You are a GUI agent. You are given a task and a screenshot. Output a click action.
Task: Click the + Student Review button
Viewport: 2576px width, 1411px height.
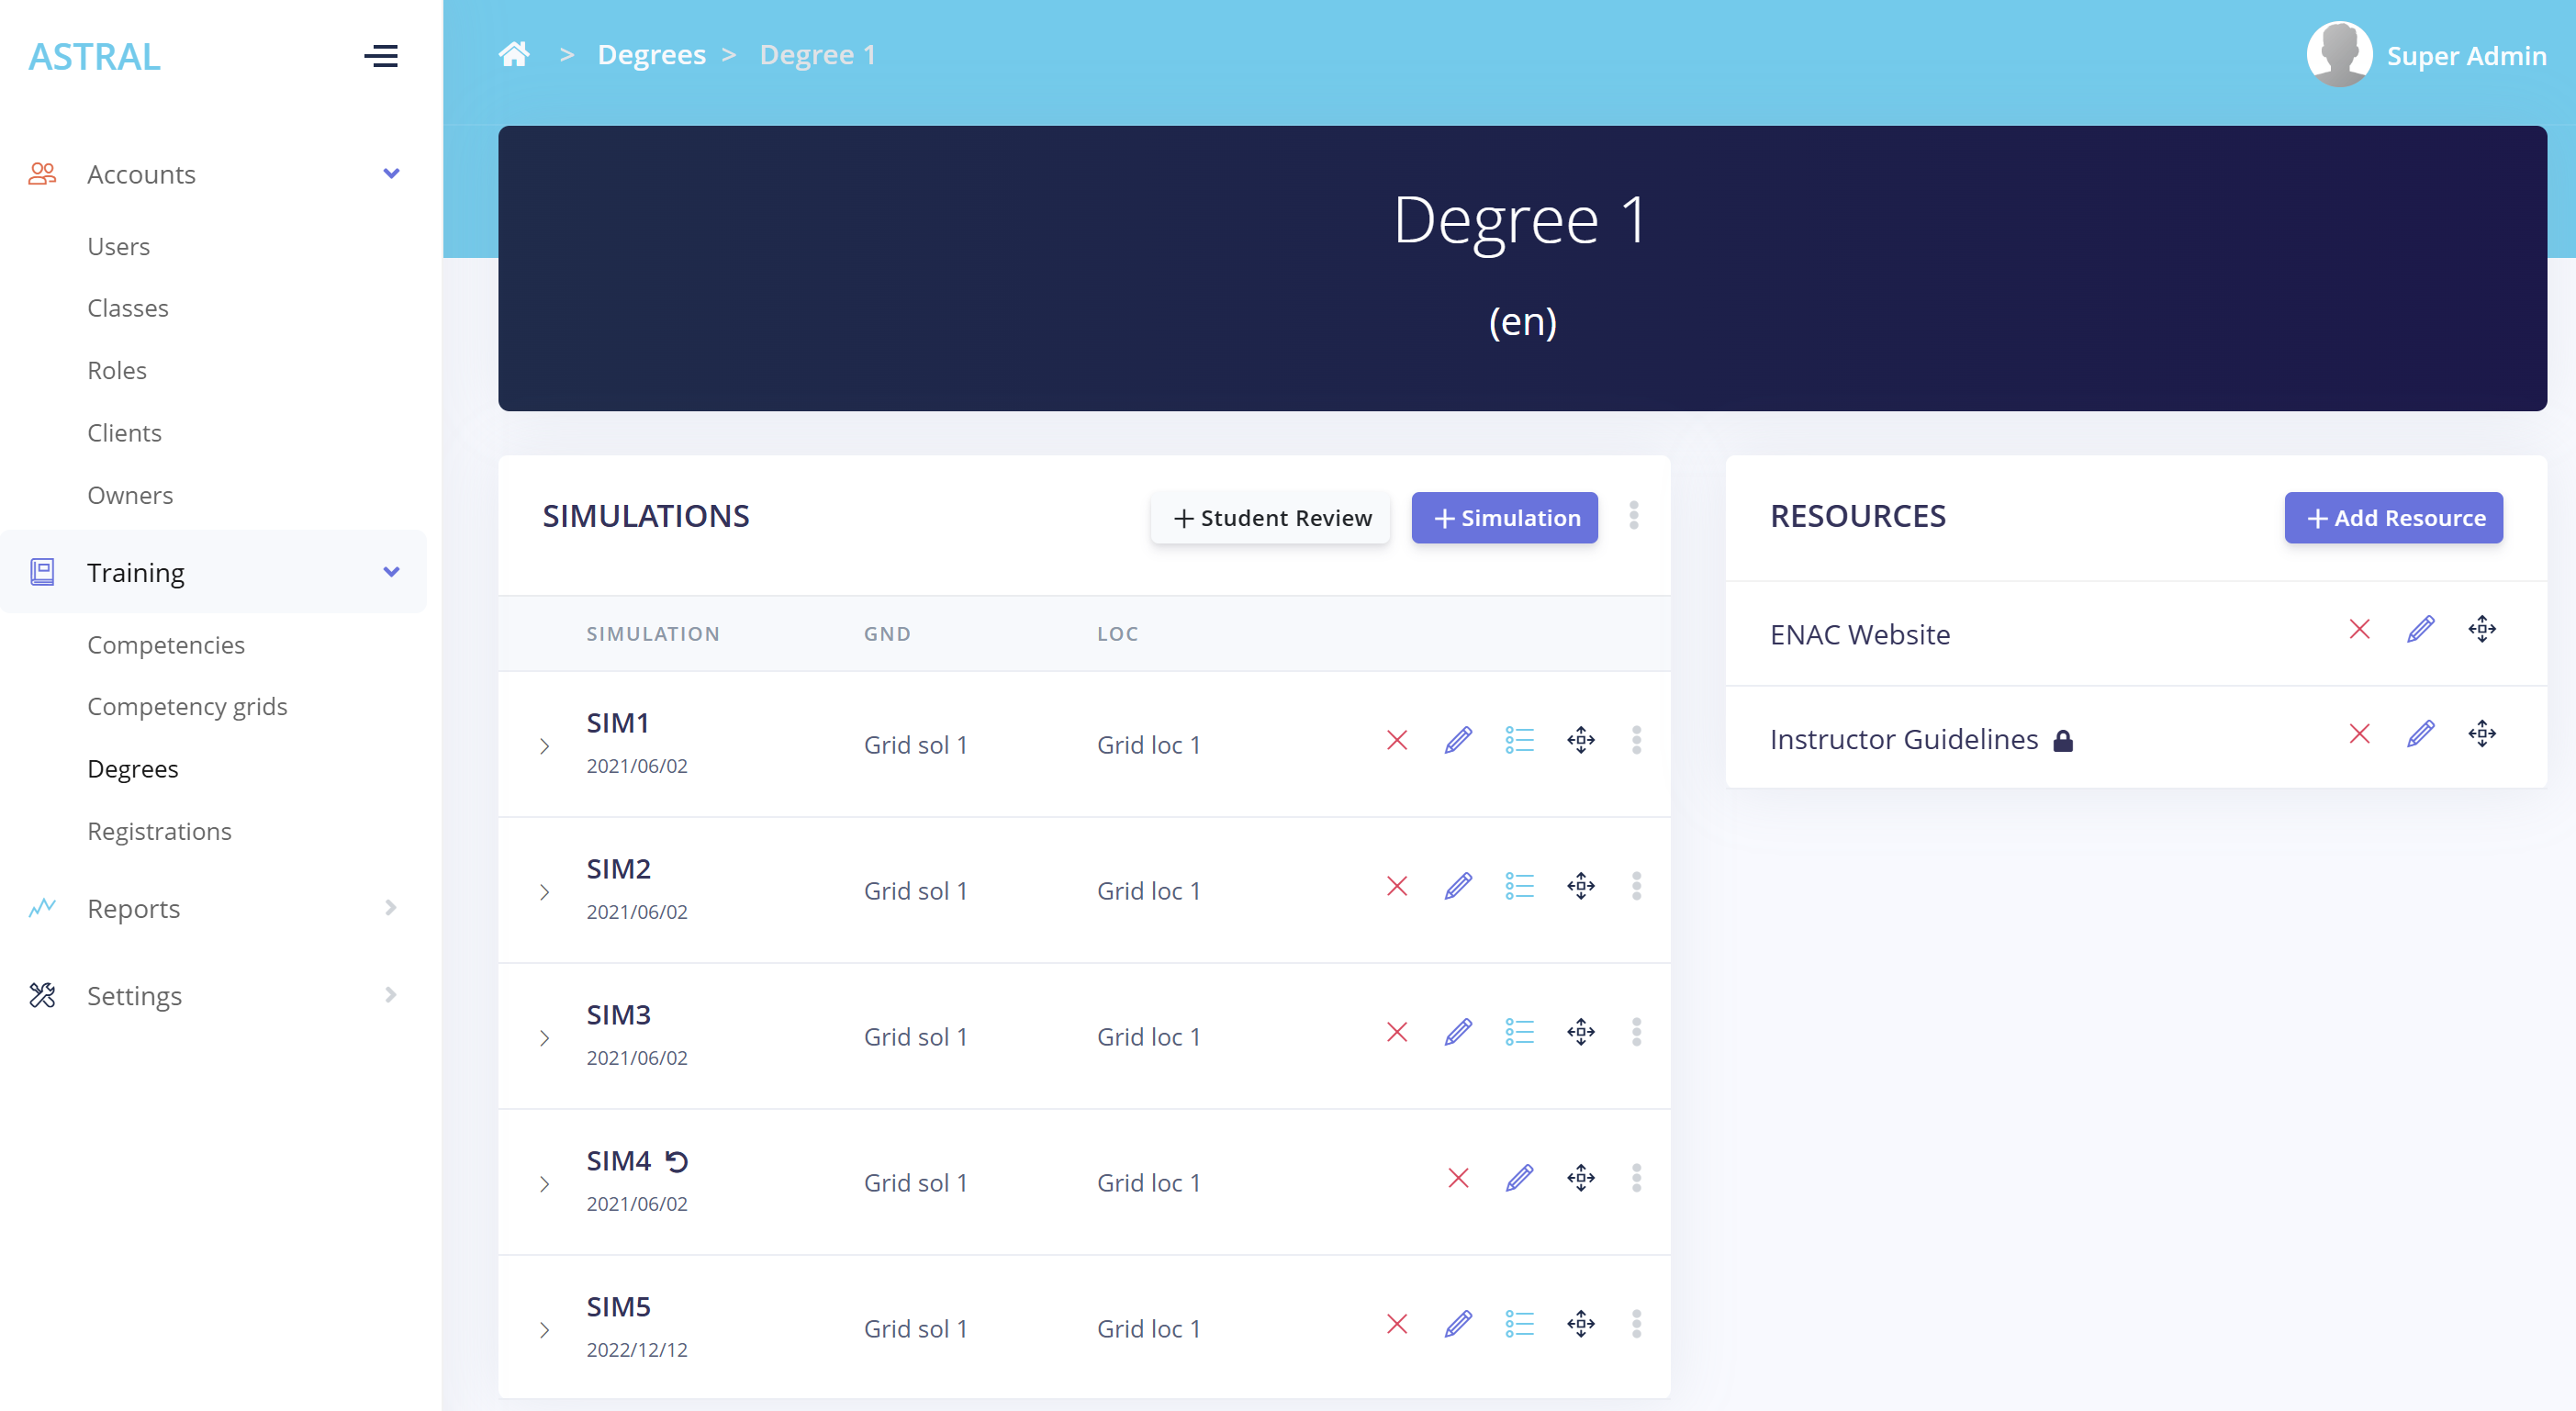coord(1270,518)
